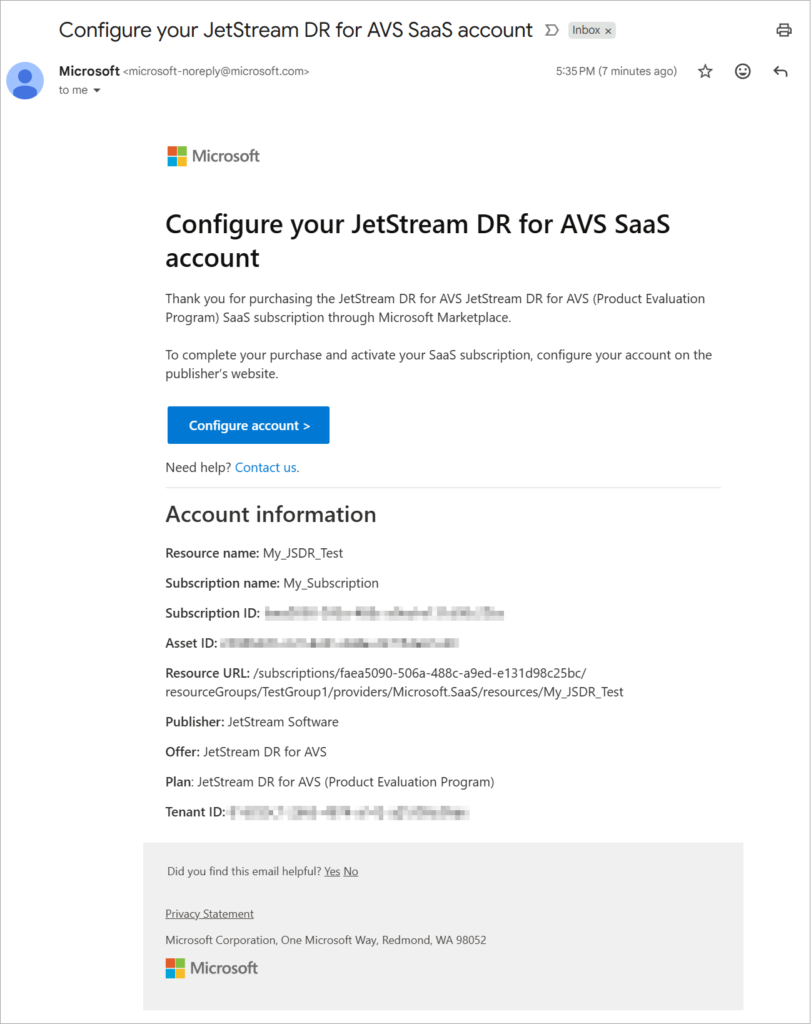Expand the 'to me' recipient details

(97, 91)
